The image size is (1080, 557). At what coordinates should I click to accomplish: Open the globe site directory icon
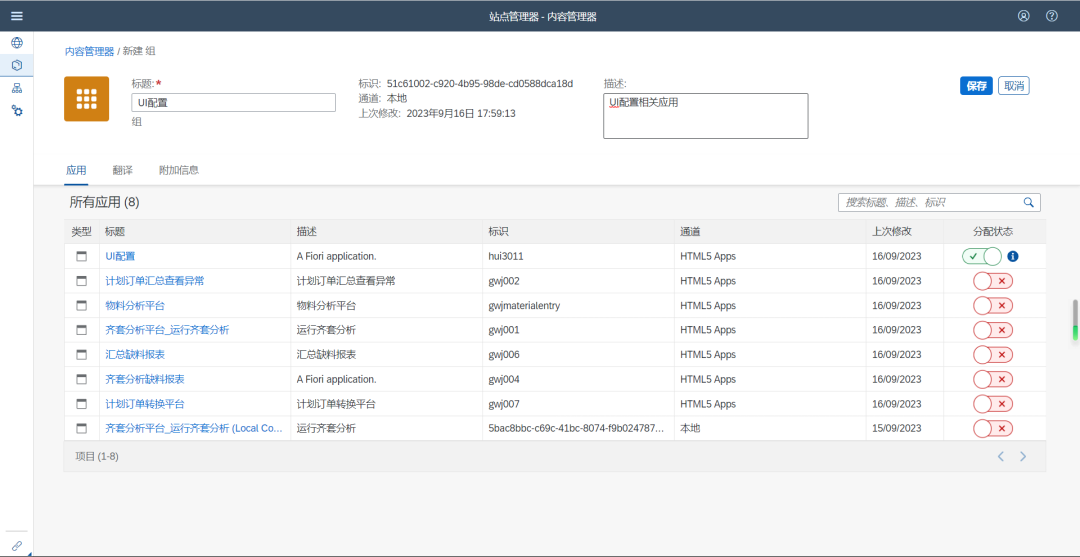pyautogui.click(x=17, y=43)
